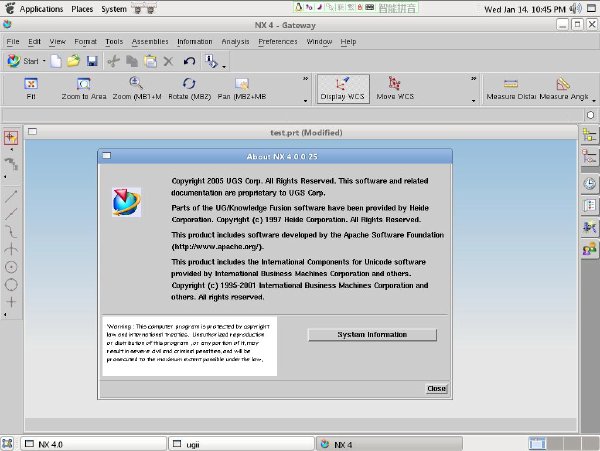Click the Copy icon

pos(132,61)
